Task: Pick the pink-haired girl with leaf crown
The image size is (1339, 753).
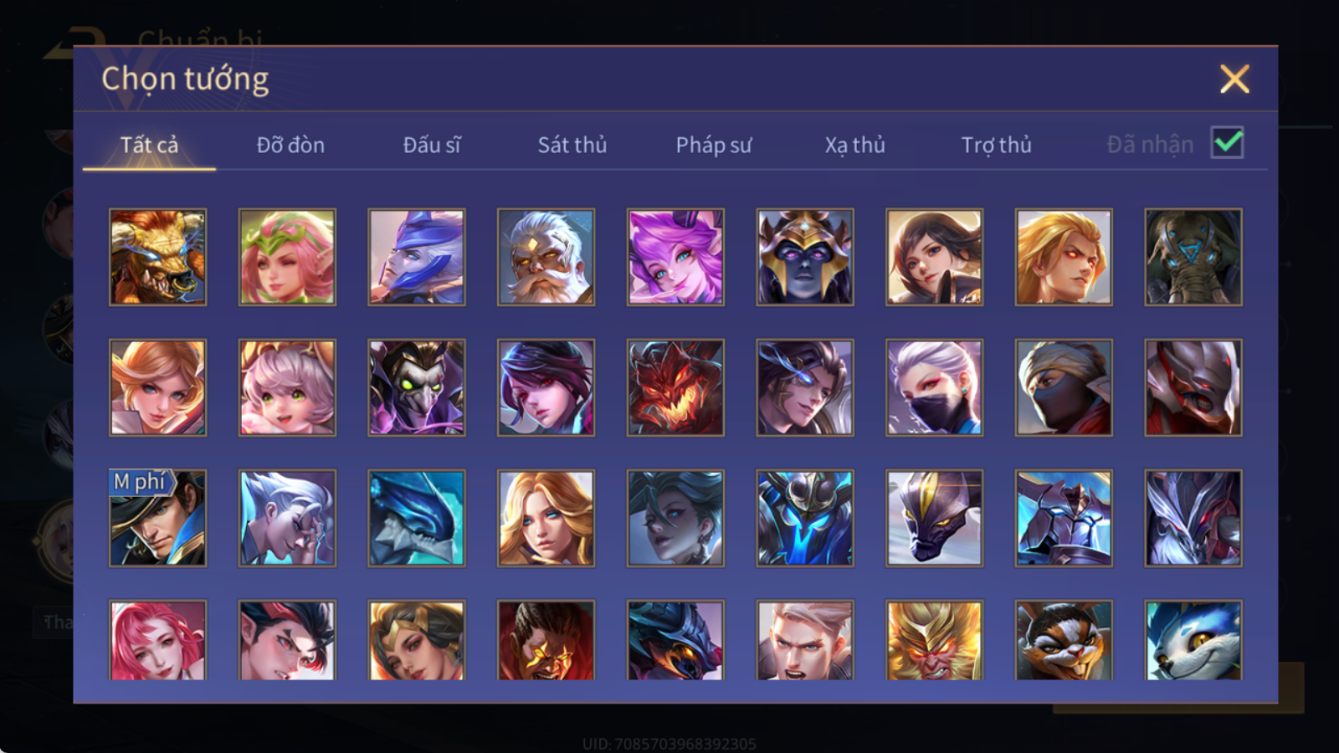Action: [288, 257]
